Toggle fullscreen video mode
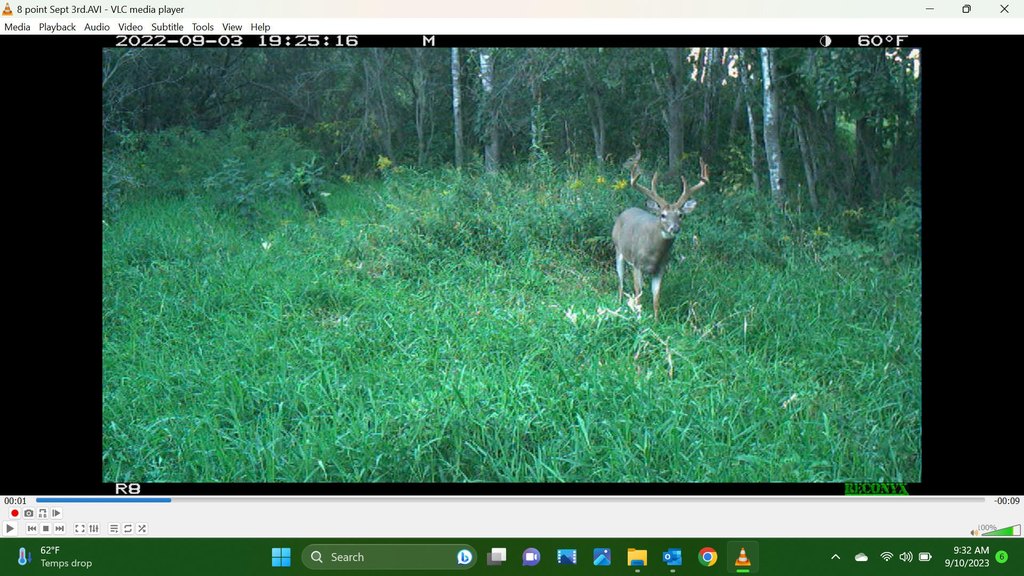Screen dimensions: 1024x576 coord(80,529)
